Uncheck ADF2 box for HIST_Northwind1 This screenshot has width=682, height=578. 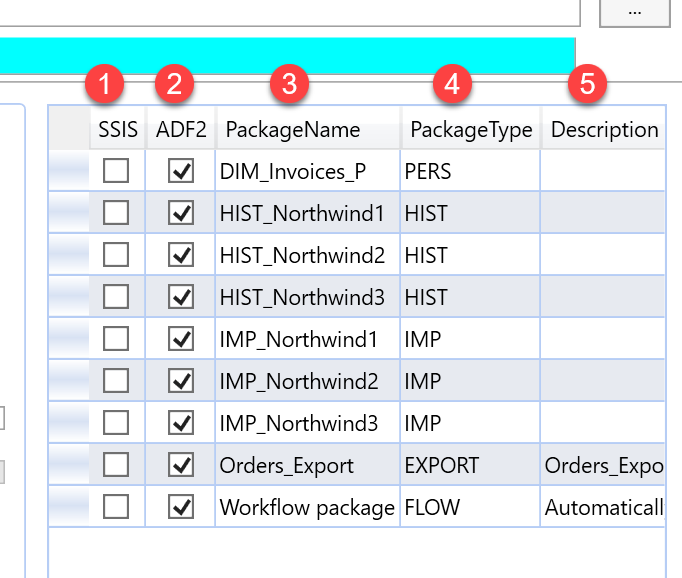[x=181, y=213]
